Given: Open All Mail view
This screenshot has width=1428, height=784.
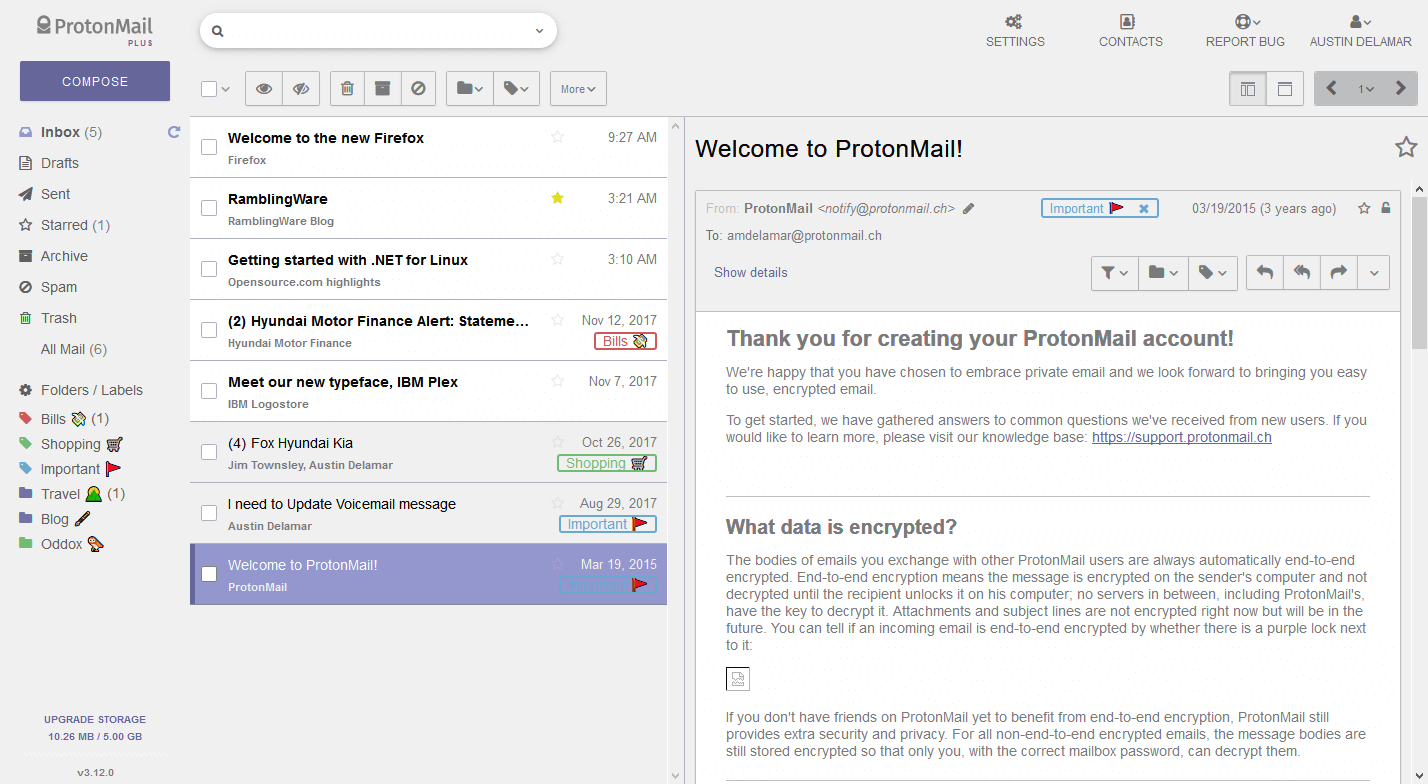Looking at the screenshot, I should tap(74, 349).
